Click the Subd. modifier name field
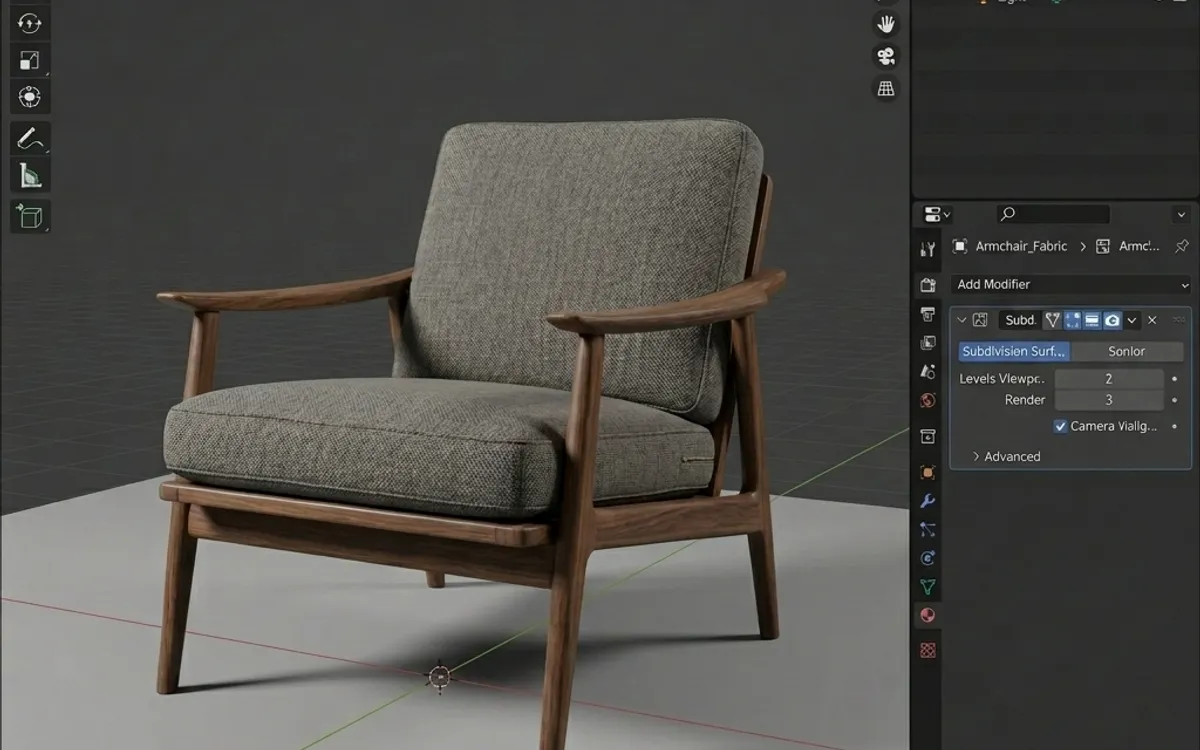 pyautogui.click(x=1019, y=320)
